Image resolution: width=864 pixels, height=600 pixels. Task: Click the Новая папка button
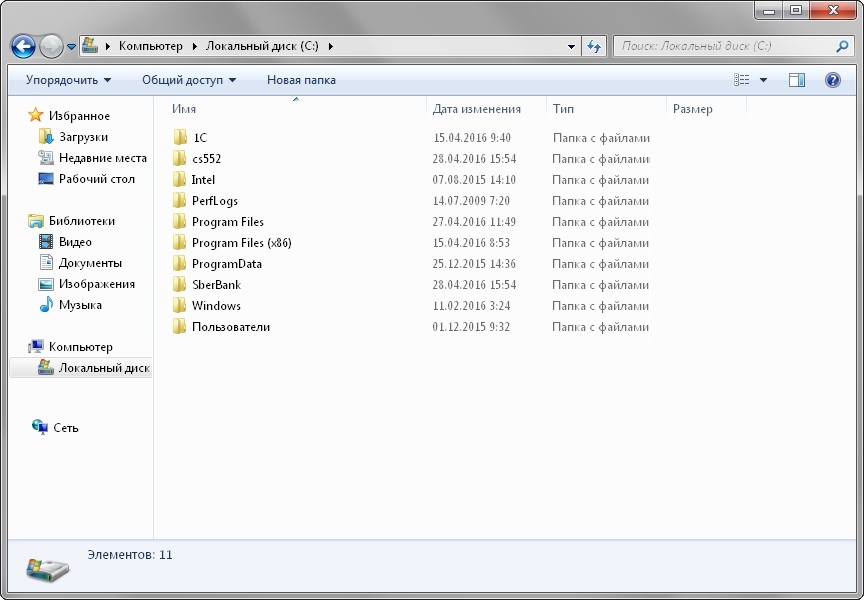click(x=301, y=80)
